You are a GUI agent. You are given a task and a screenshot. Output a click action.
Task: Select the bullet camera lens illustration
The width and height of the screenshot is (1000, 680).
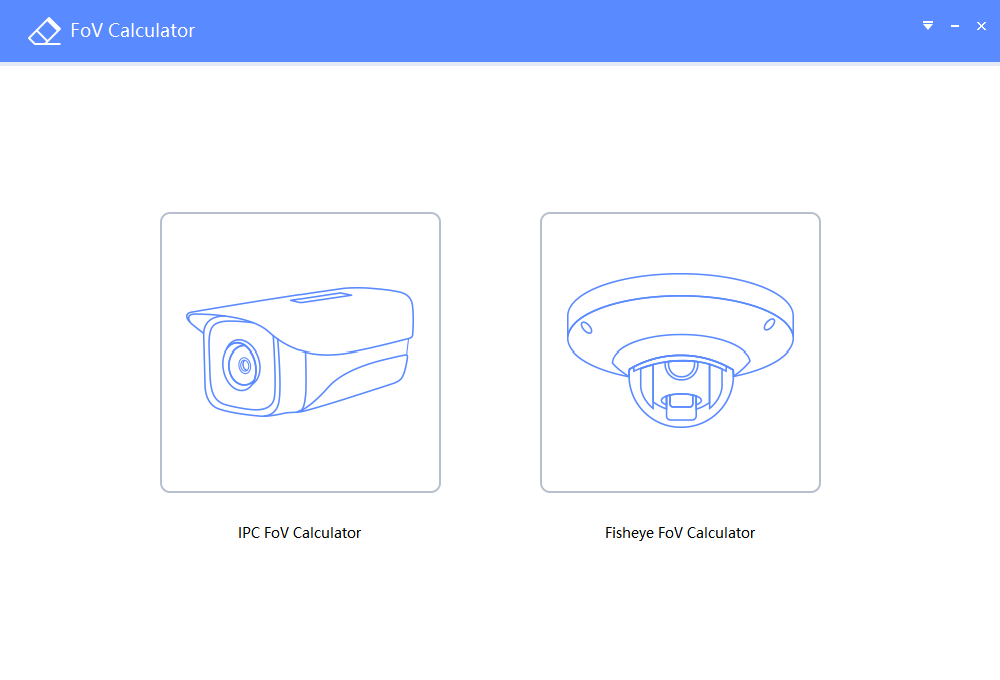point(242,365)
